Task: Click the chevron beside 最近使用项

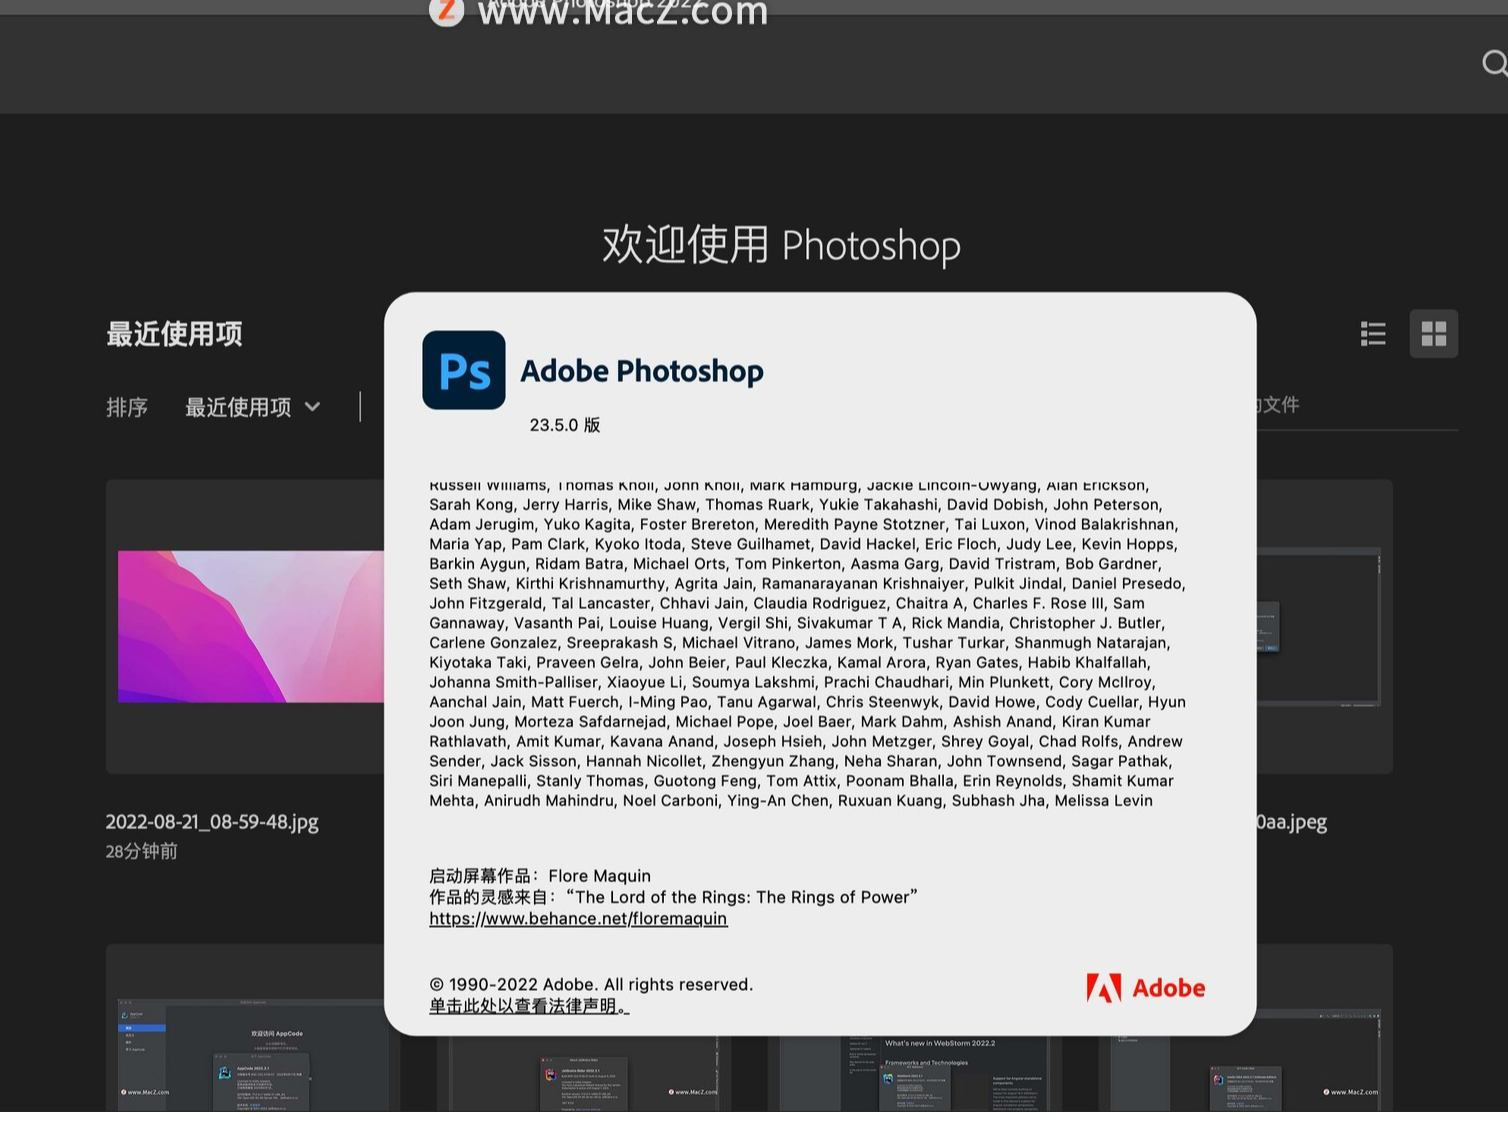Action: click(312, 407)
